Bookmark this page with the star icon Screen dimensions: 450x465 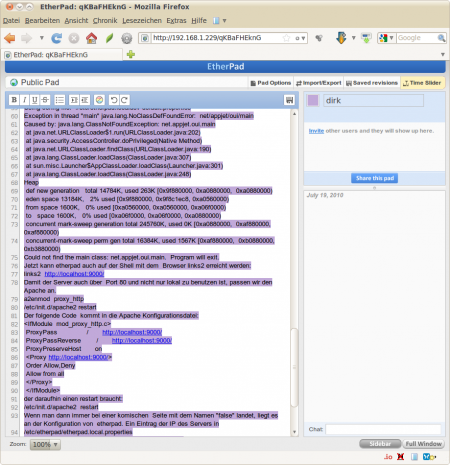point(286,38)
